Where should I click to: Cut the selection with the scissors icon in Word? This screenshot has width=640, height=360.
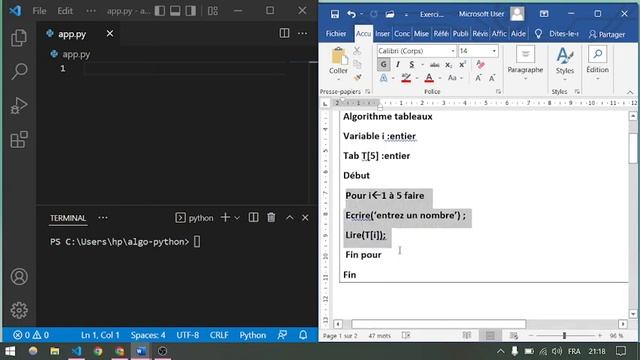(x=357, y=51)
